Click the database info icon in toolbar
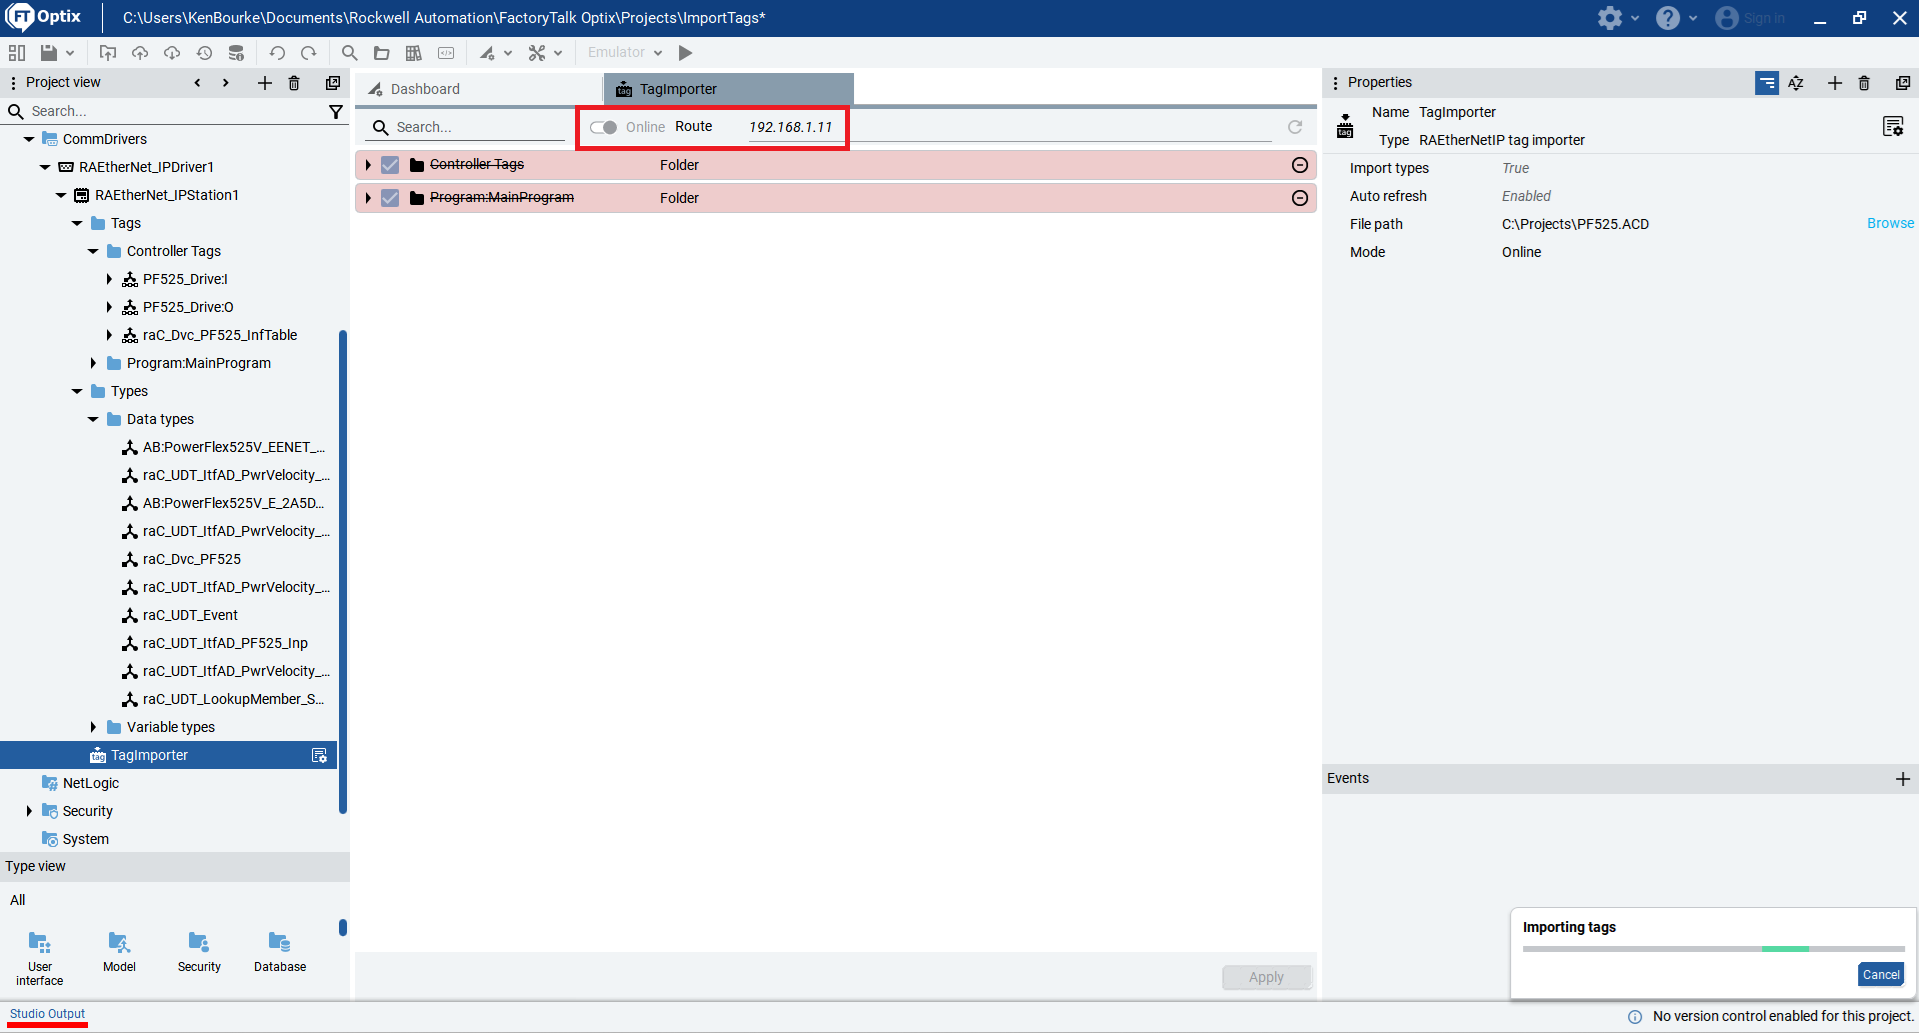 236,53
